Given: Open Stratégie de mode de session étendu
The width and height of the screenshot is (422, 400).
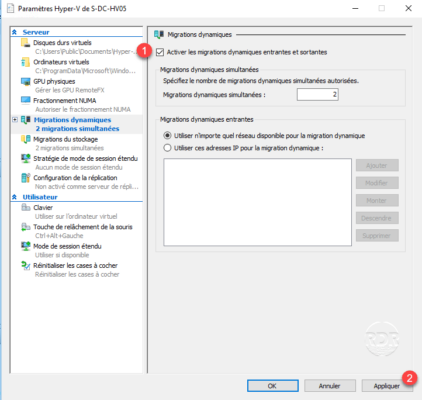Looking at the screenshot, I should point(85,159).
